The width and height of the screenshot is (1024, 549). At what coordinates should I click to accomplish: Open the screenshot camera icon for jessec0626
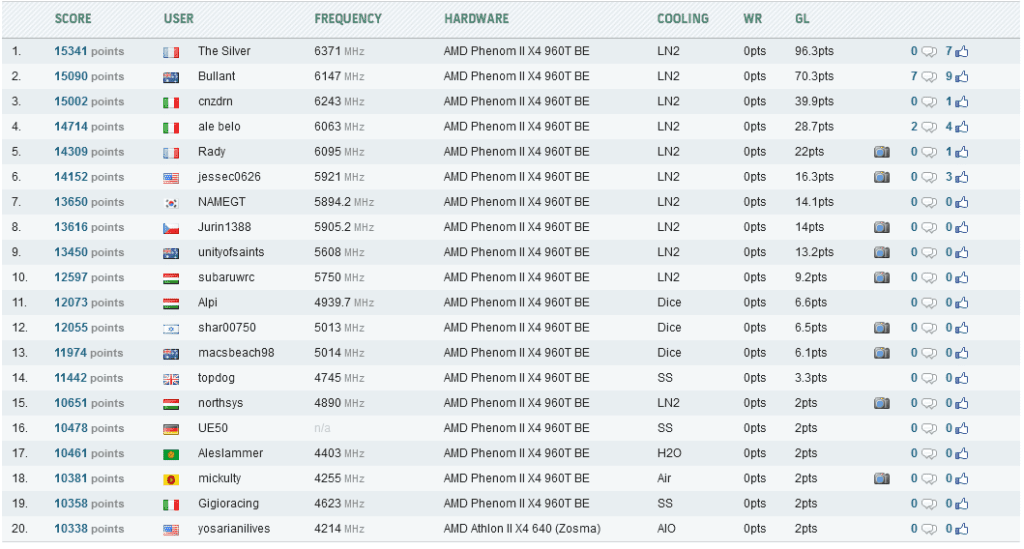[x=882, y=177]
